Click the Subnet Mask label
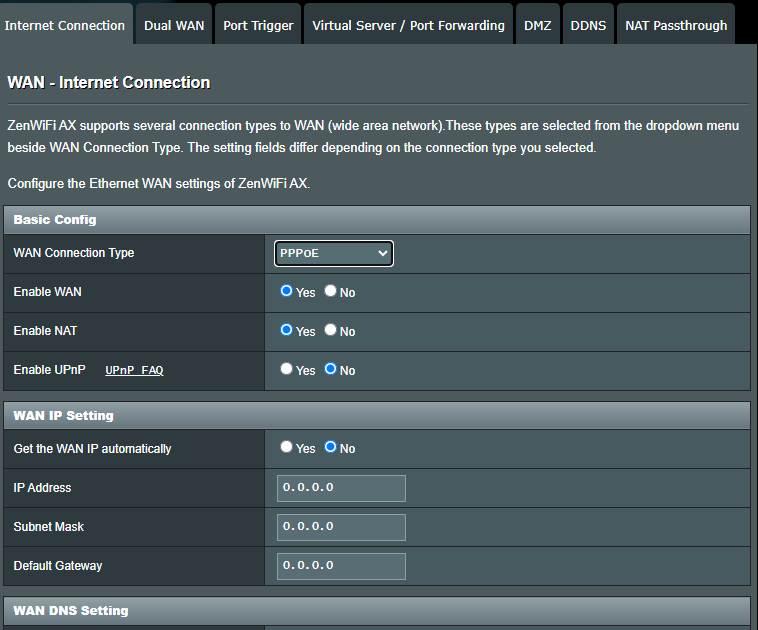The height and width of the screenshot is (630, 758). coord(48,527)
